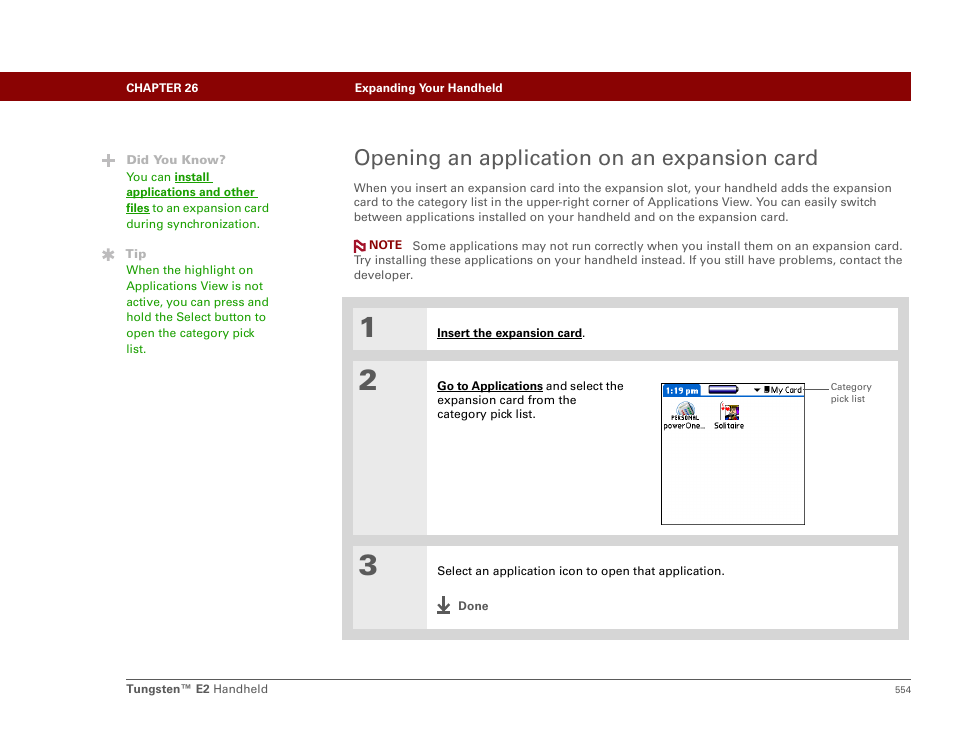Click the 'CHAPTER 26' header text
954x738 pixels.
click(x=162, y=88)
